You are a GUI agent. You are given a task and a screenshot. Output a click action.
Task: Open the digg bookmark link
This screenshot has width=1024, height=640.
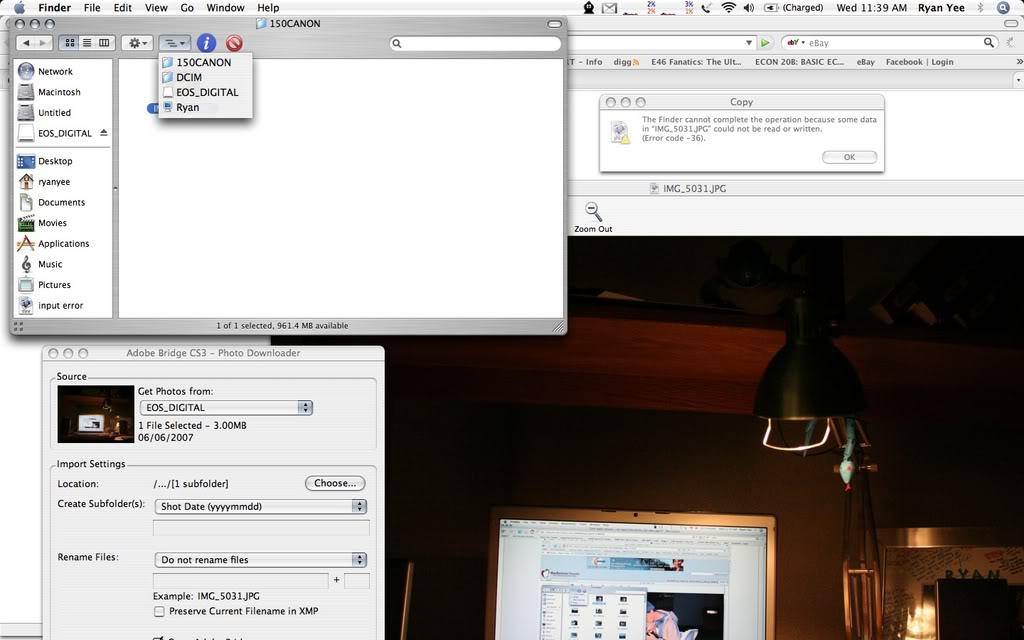point(626,62)
